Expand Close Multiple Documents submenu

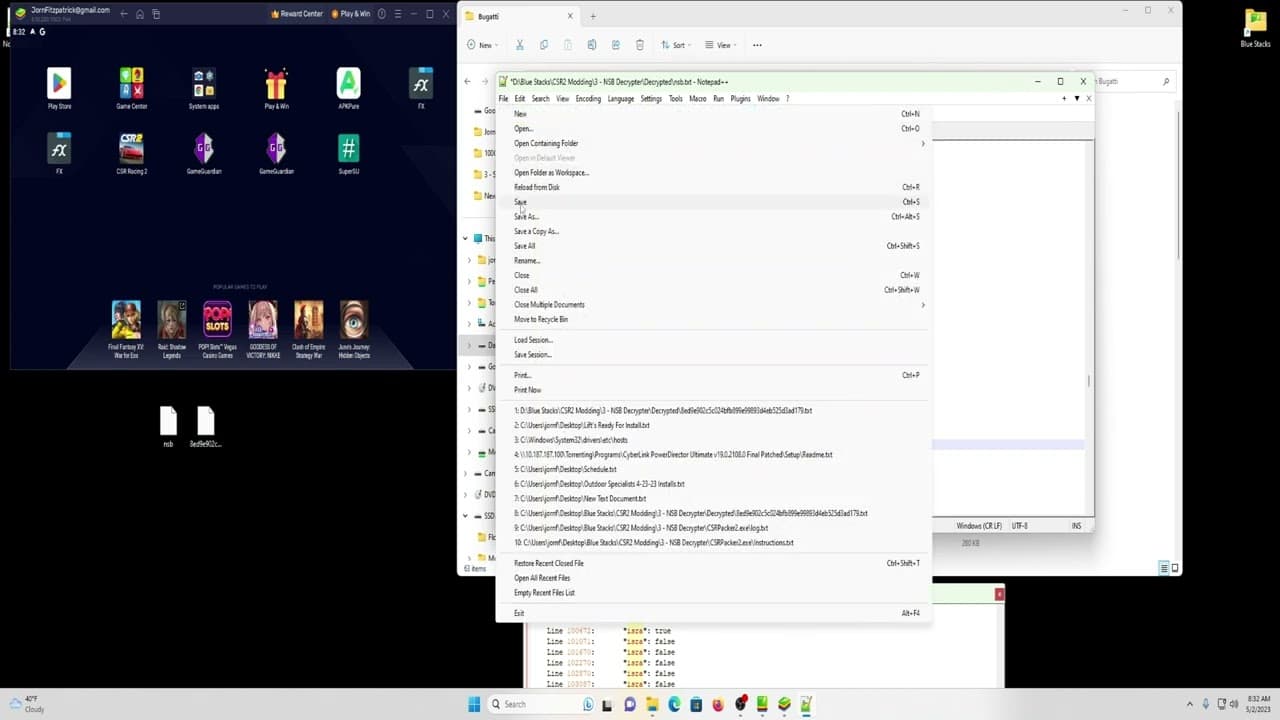(x=713, y=304)
